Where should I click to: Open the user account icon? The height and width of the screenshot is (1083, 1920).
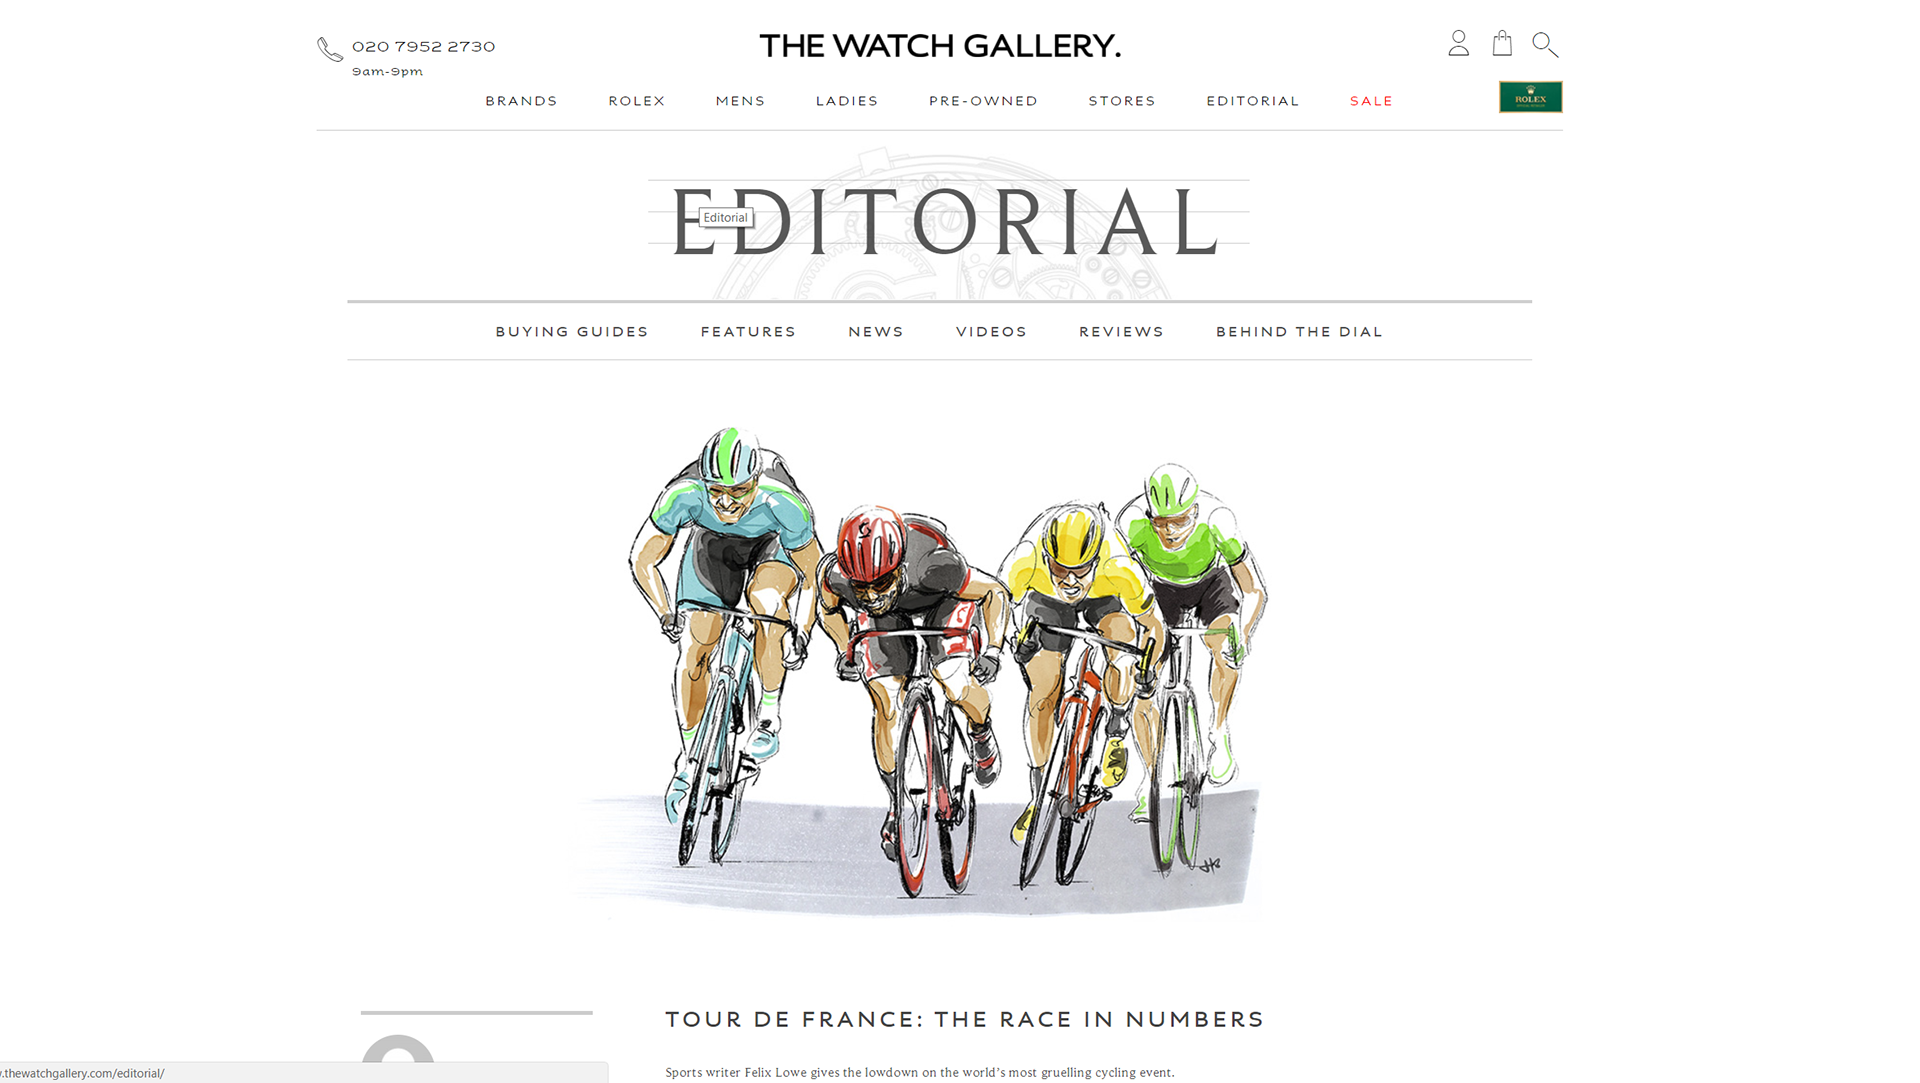tap(1458, 43)
